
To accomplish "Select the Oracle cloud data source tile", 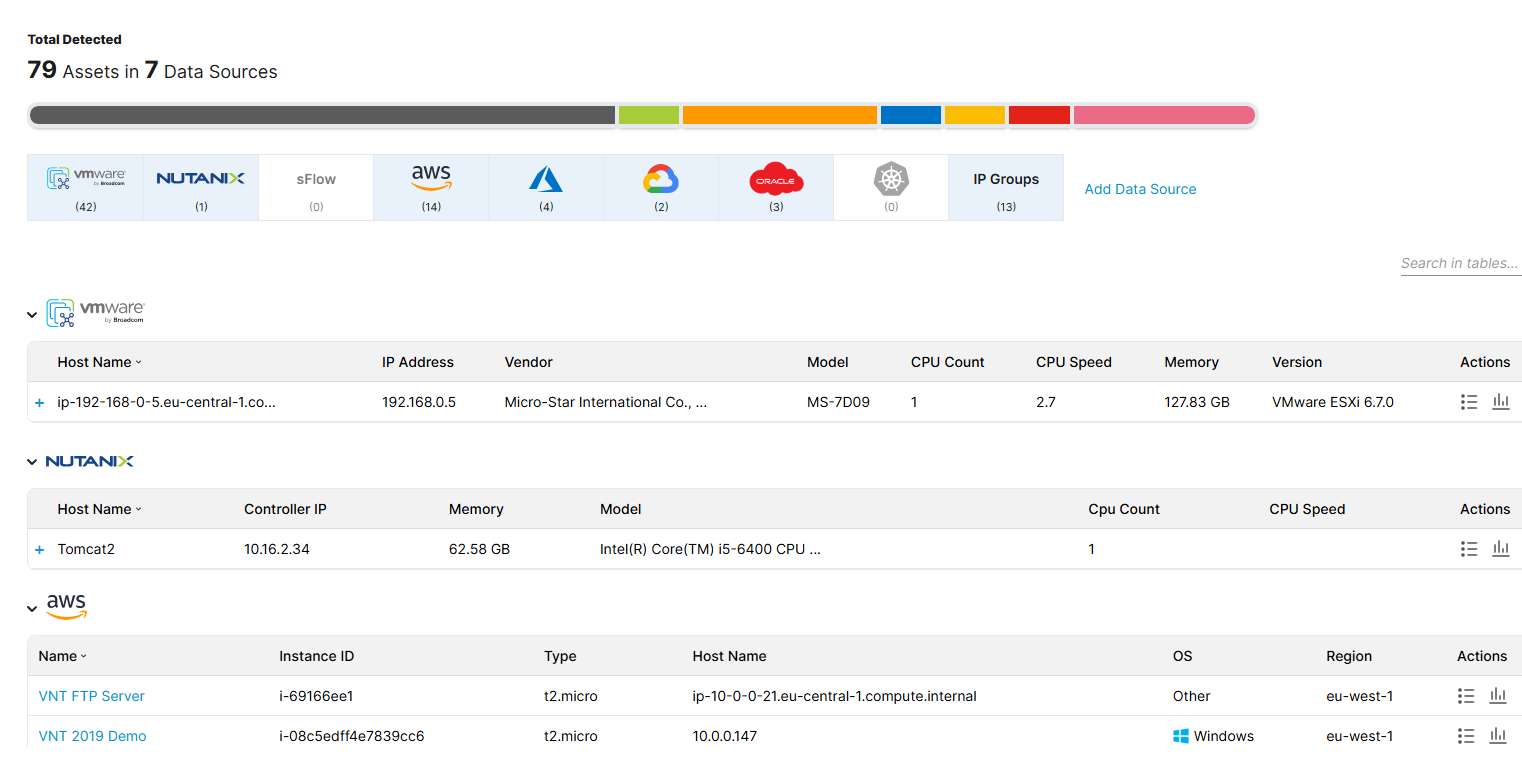I will click(776, 187).
